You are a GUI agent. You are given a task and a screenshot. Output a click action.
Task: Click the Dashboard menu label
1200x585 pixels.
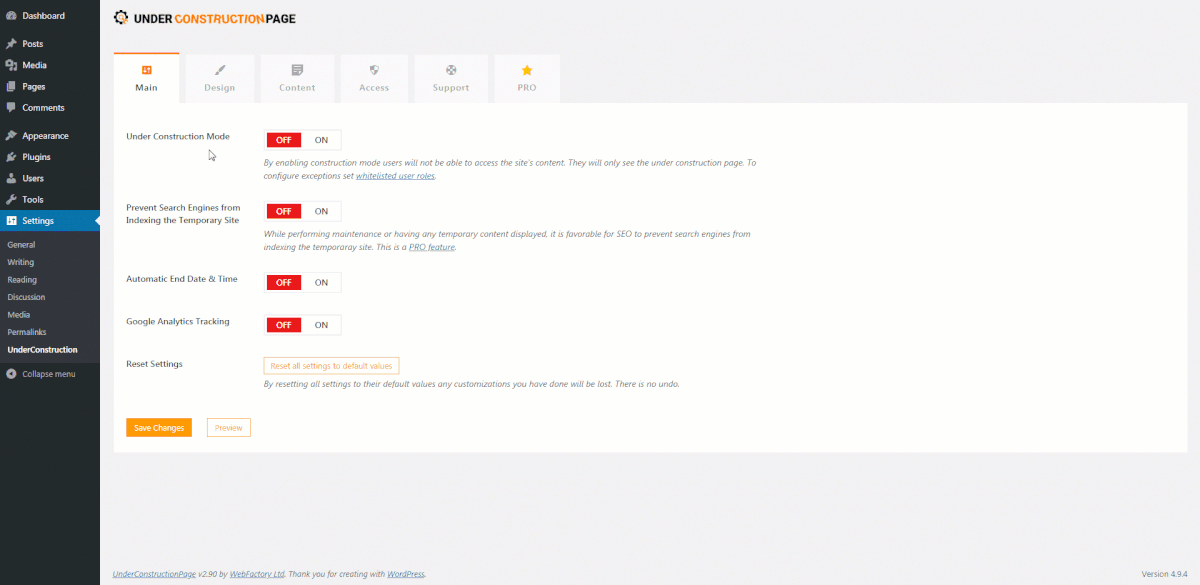[44, 16]
